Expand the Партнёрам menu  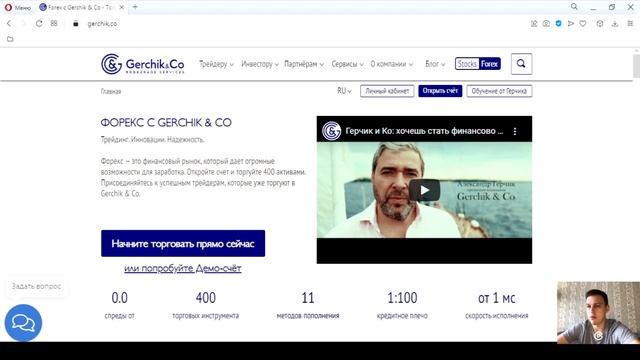click(304, 64)
